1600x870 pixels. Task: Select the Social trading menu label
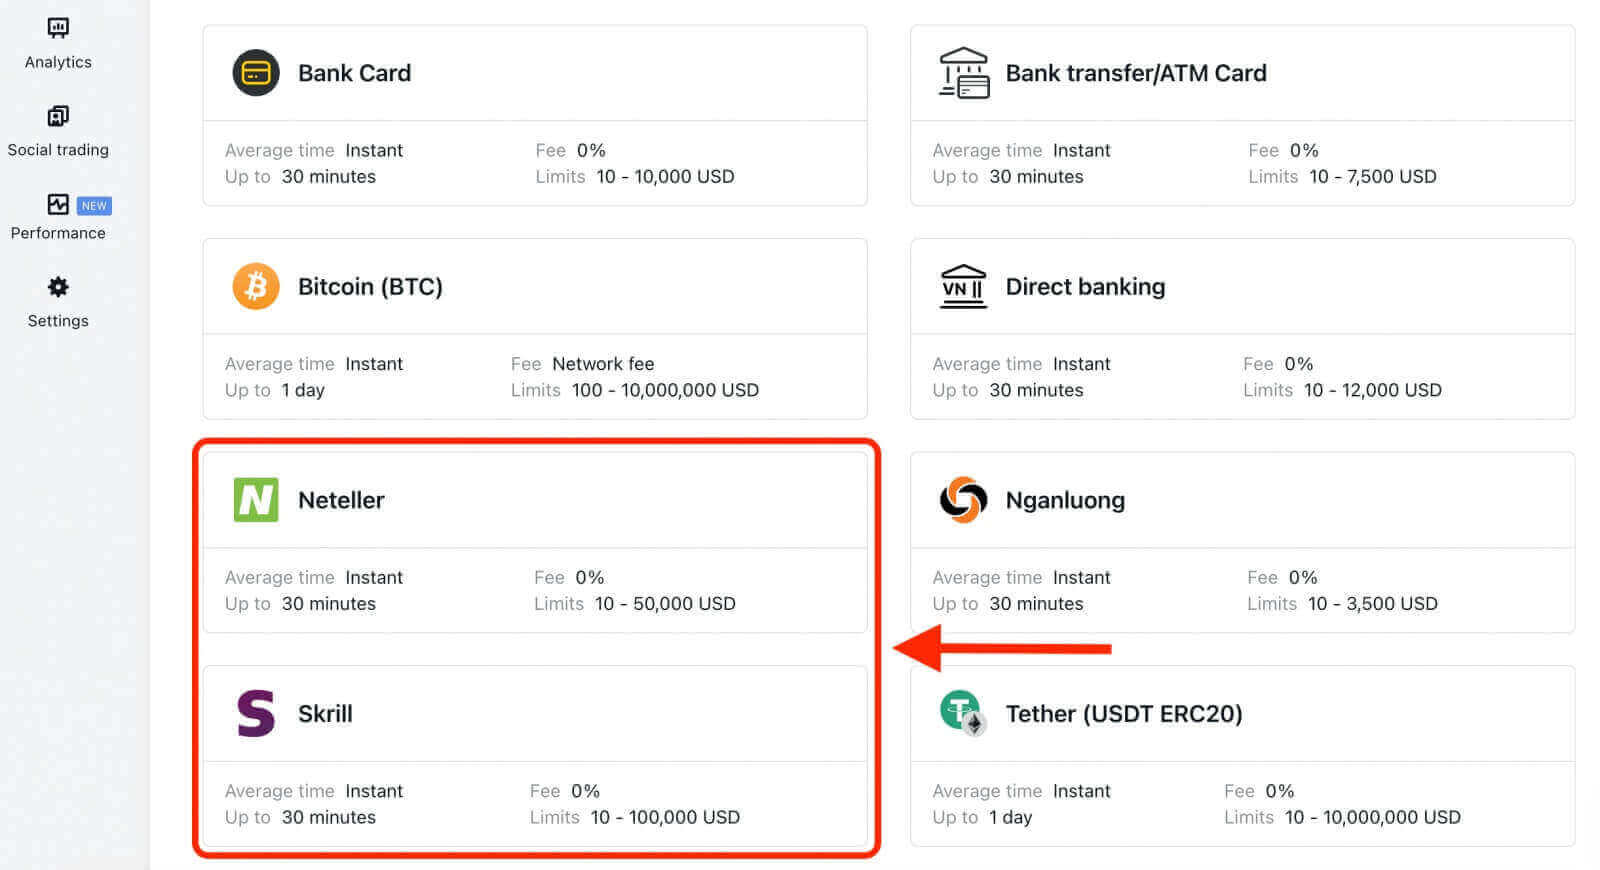58,150
